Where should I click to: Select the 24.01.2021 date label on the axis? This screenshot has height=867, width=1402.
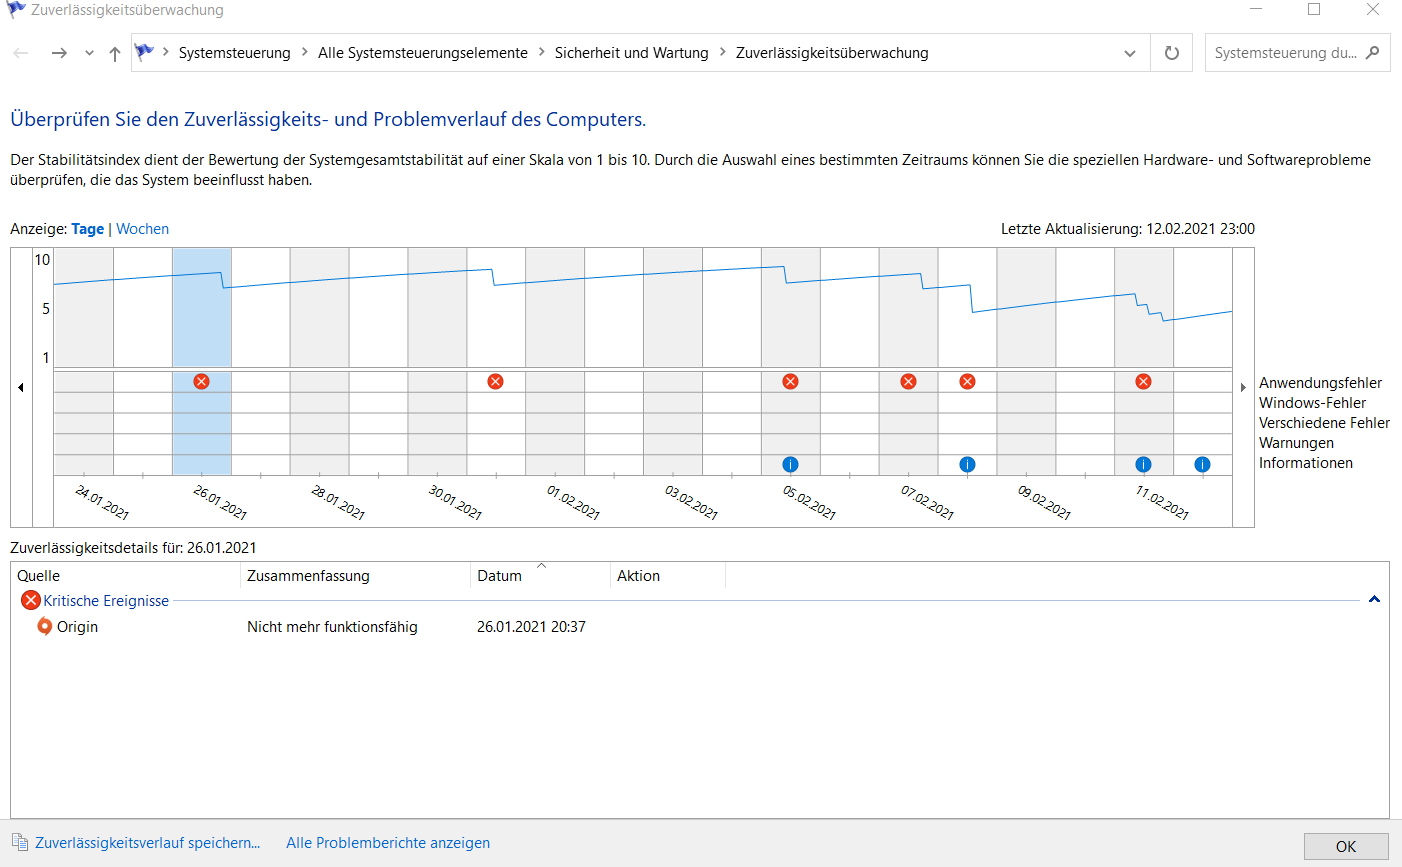[102, 502]
